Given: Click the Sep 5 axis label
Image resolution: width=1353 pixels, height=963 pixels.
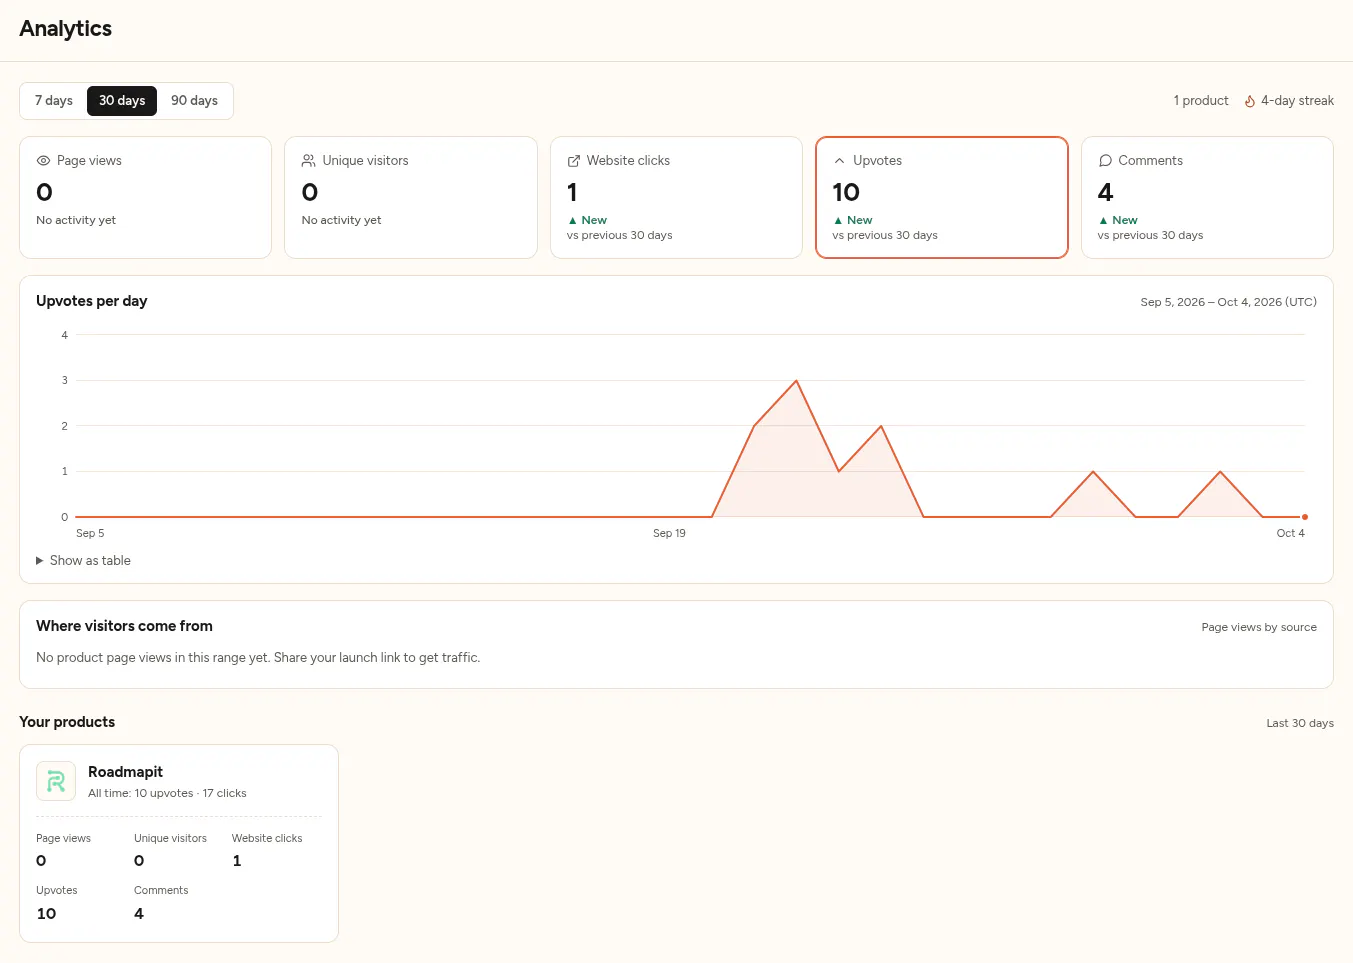Looking at the screenshot, I should (90, 533).
